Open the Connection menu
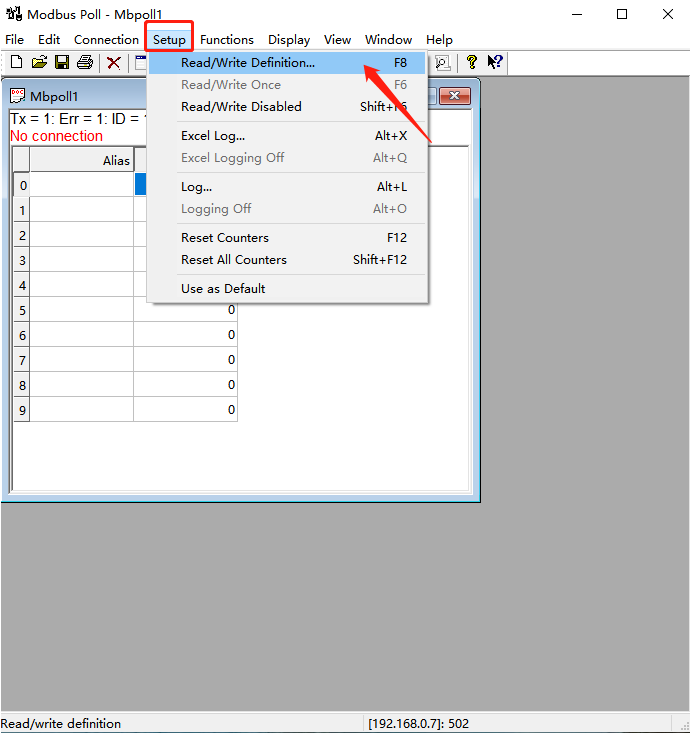The width and height of the screenshot is (694, 733). tap(106, 40)
